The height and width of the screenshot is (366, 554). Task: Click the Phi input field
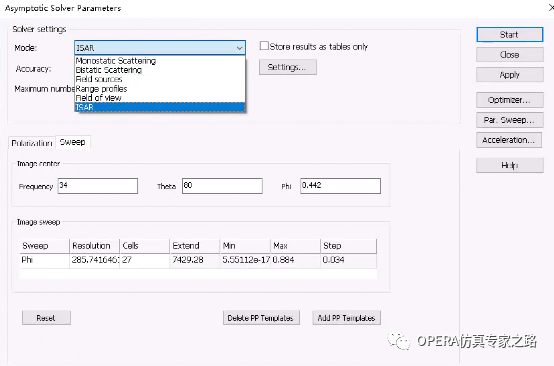pos(341,186)
